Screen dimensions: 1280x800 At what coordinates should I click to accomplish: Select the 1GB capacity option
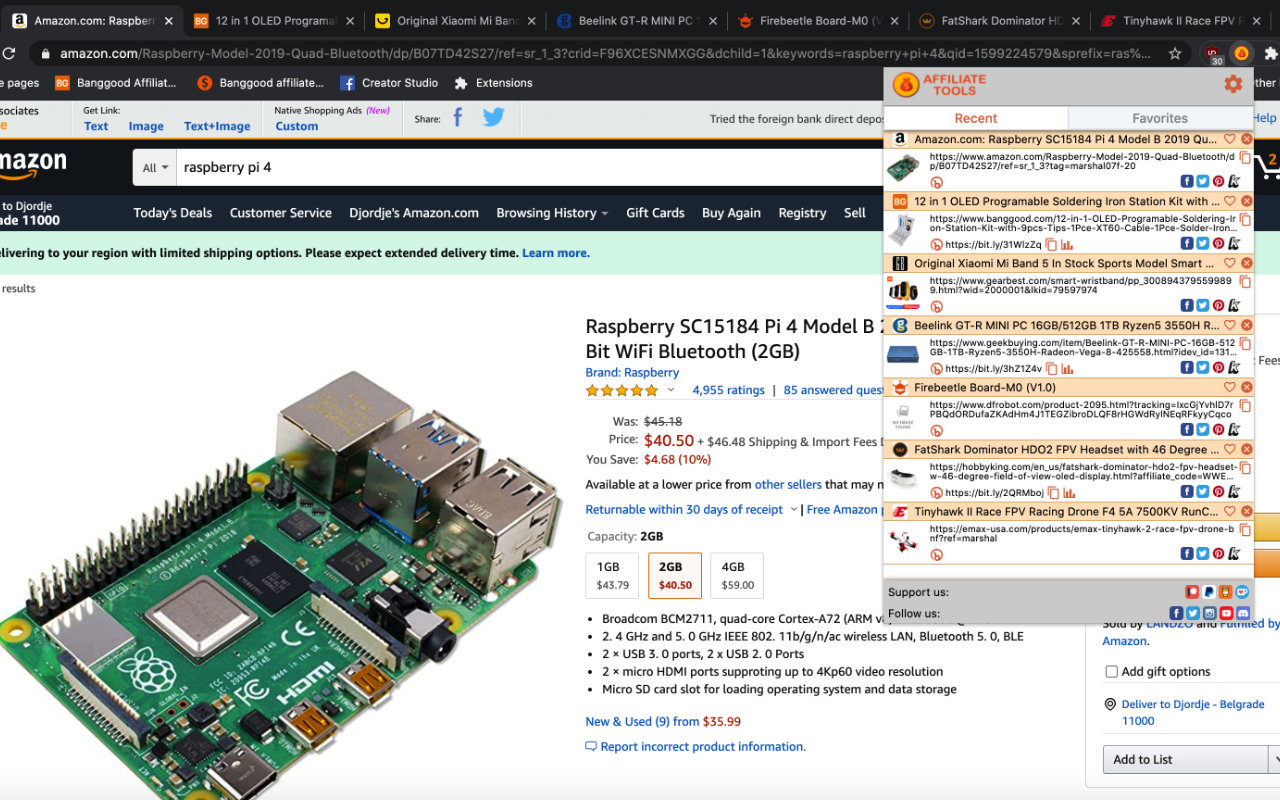coord(612,575)
